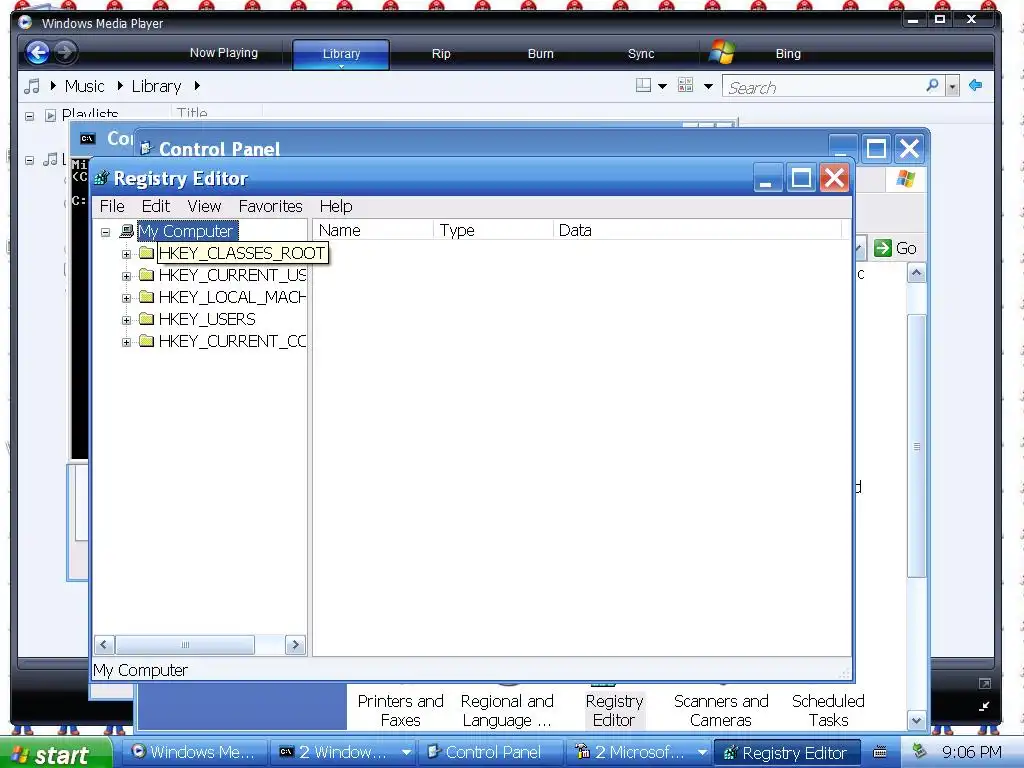Screen dimensions: 1024x768
Task: Click the Name column header
Action: point(373,230)
